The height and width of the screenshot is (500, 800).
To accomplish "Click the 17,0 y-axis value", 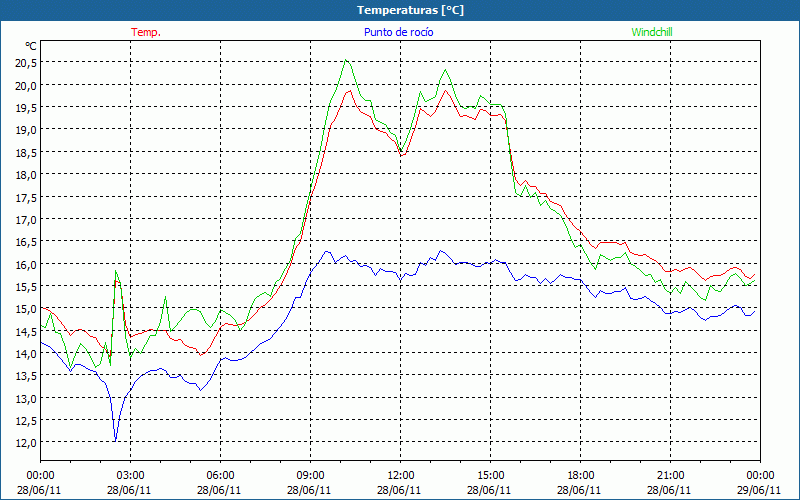I will [28, 219].
